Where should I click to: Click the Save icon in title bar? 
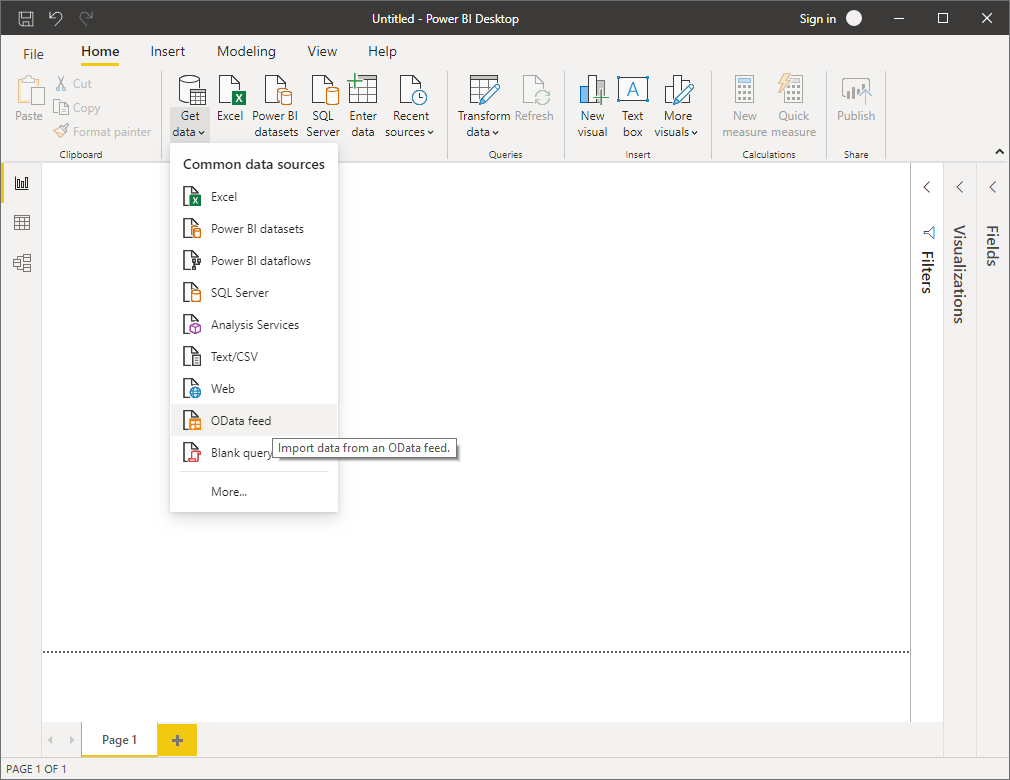point(26,19)
